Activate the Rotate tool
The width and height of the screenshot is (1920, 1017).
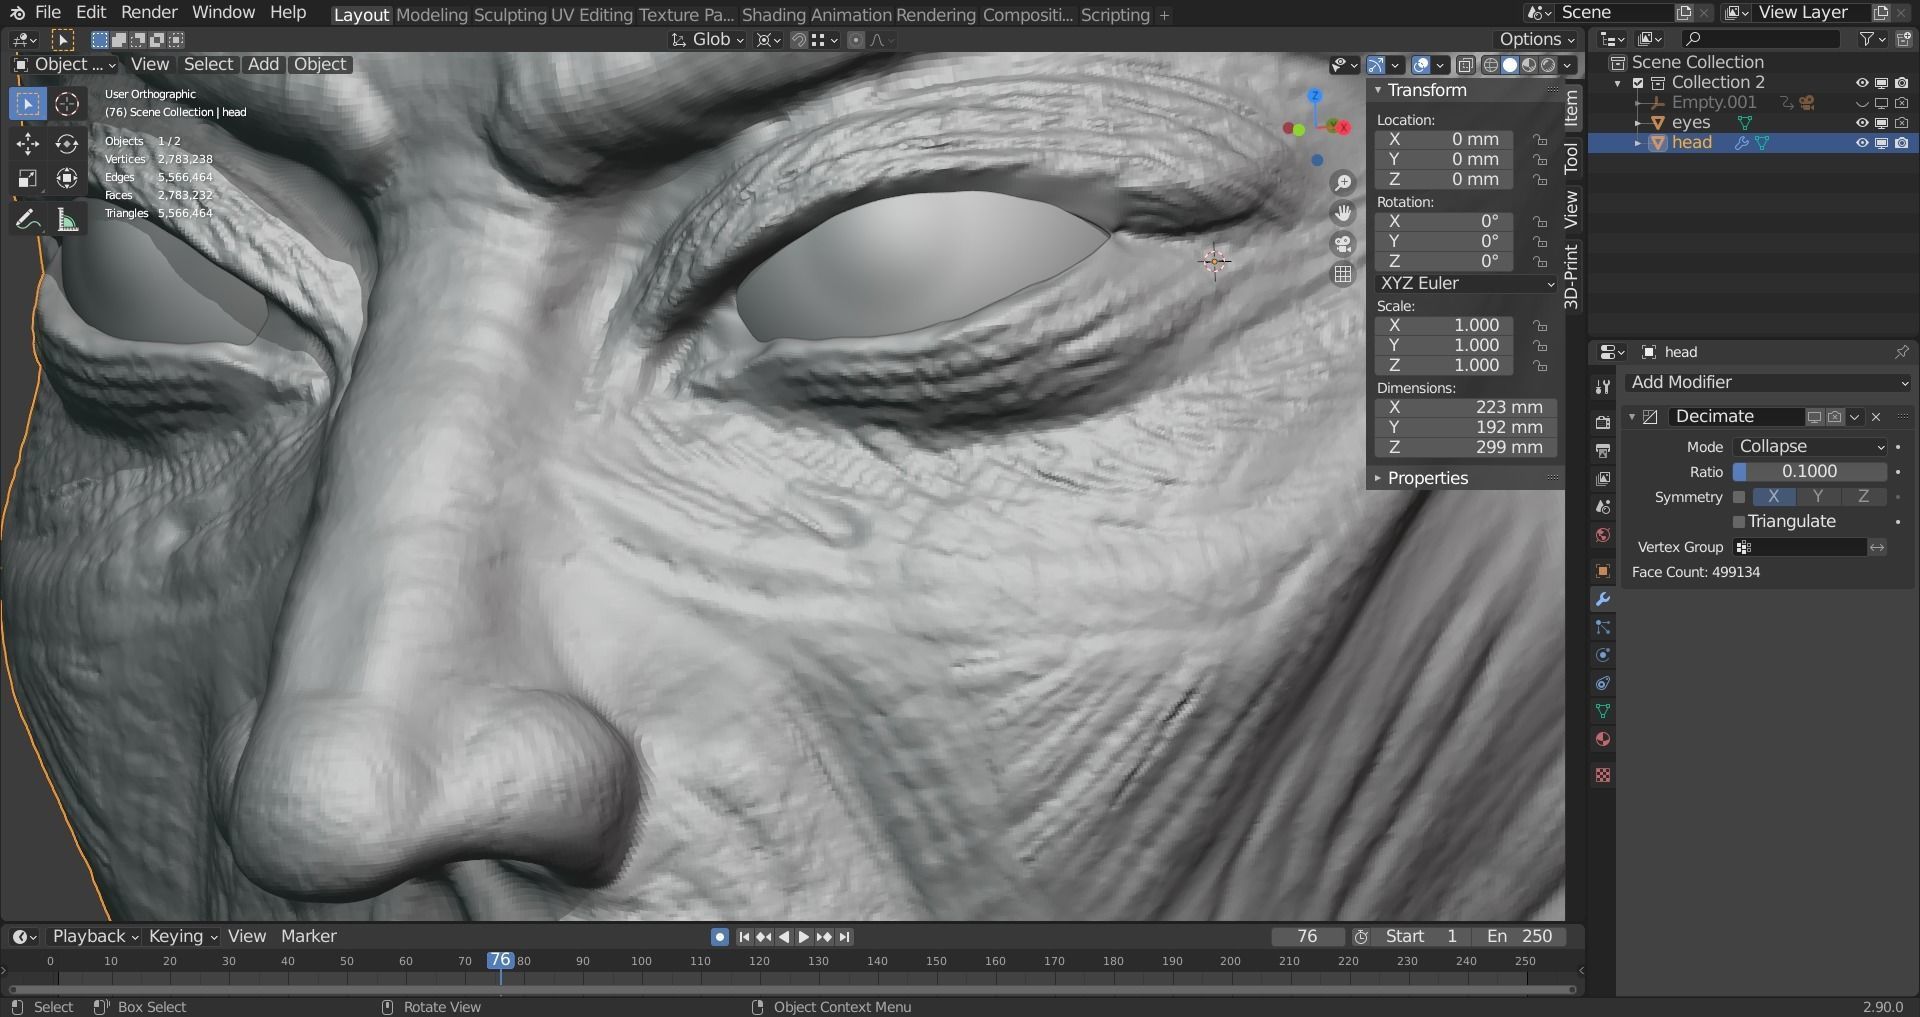67,144
